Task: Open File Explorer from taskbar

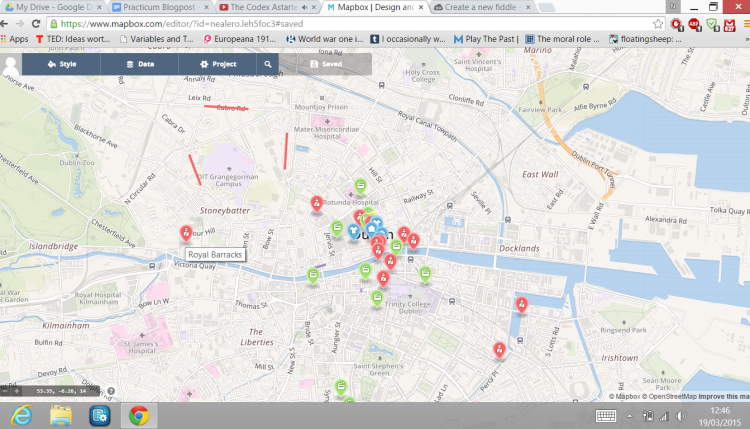Action: [61, 416]
